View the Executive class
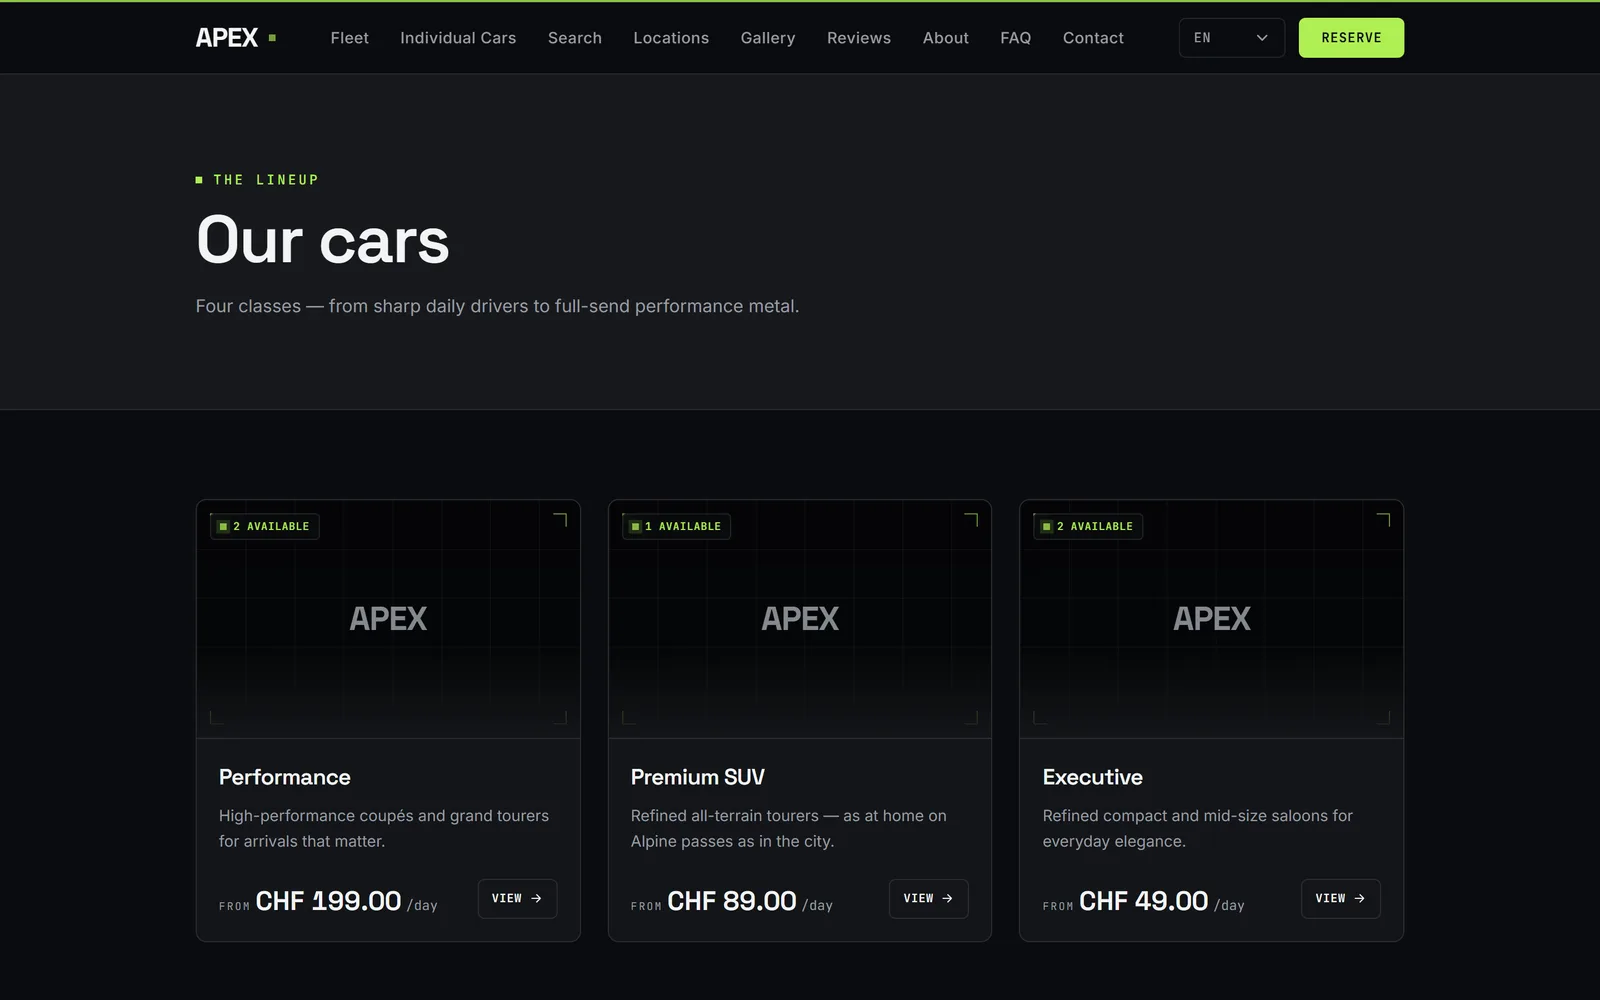This screenshot has height=1000, width=1600. [1340, 898]
